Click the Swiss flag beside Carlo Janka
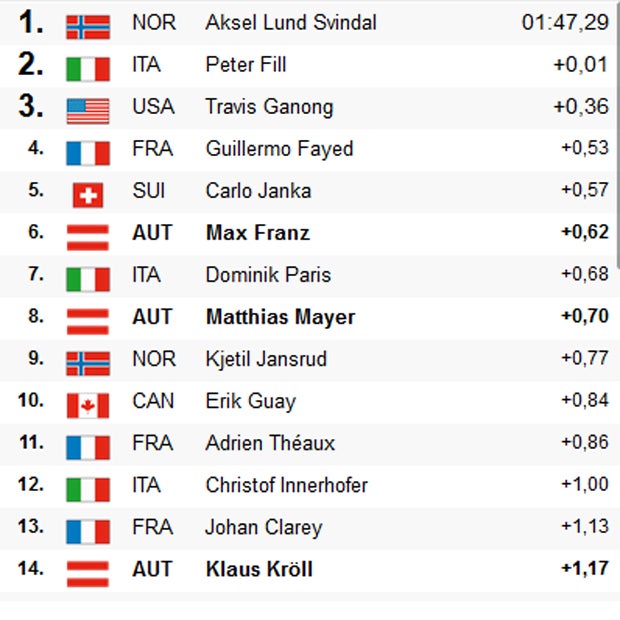The height and width of the screenshot is (620, 620). point(88,194)
